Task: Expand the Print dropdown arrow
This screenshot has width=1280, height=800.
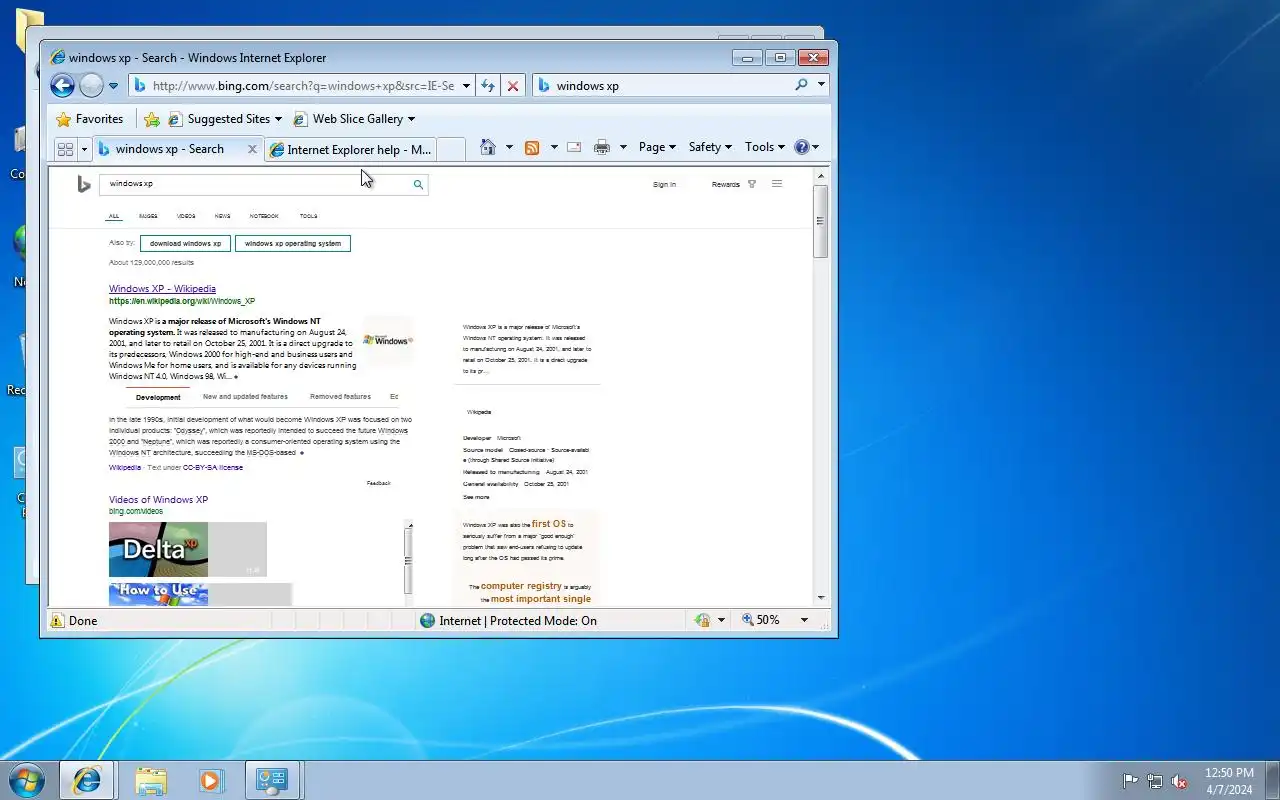Action: click(623, 147)
